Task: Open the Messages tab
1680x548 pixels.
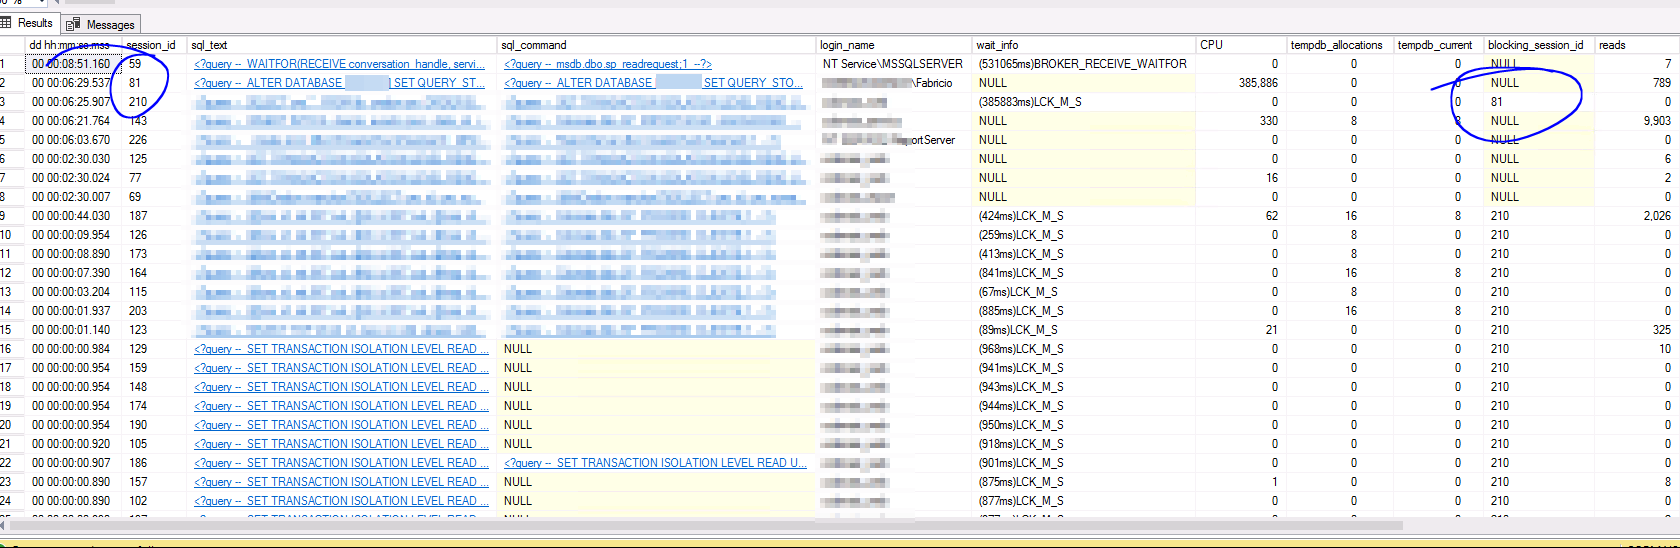Action: pyautogui.click(x=110, y=24)
